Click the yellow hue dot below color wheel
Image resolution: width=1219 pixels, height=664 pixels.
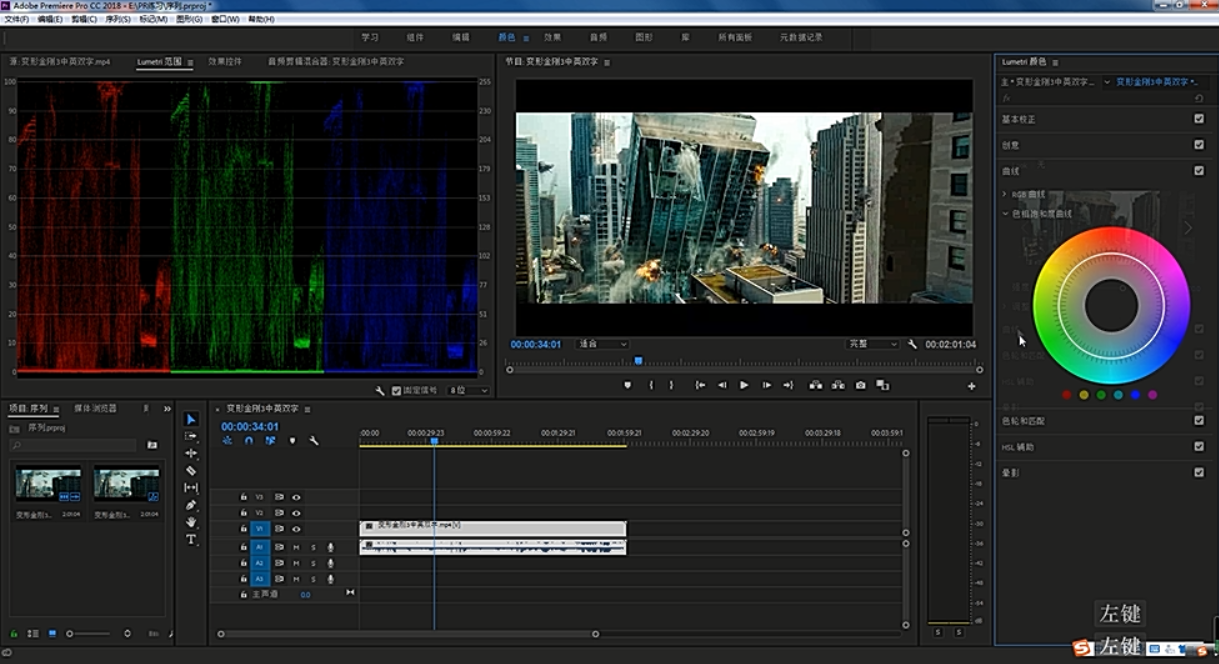pyautogui.click(x=1084, y=395)
